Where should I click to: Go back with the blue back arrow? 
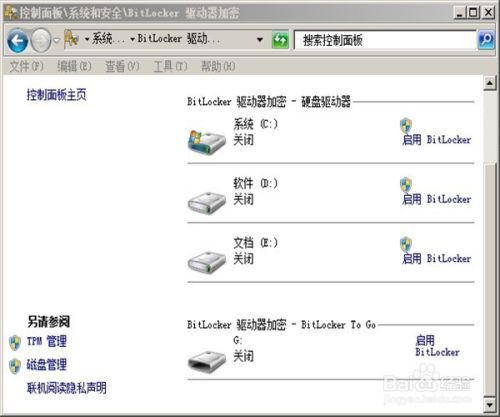click(17, 40)
